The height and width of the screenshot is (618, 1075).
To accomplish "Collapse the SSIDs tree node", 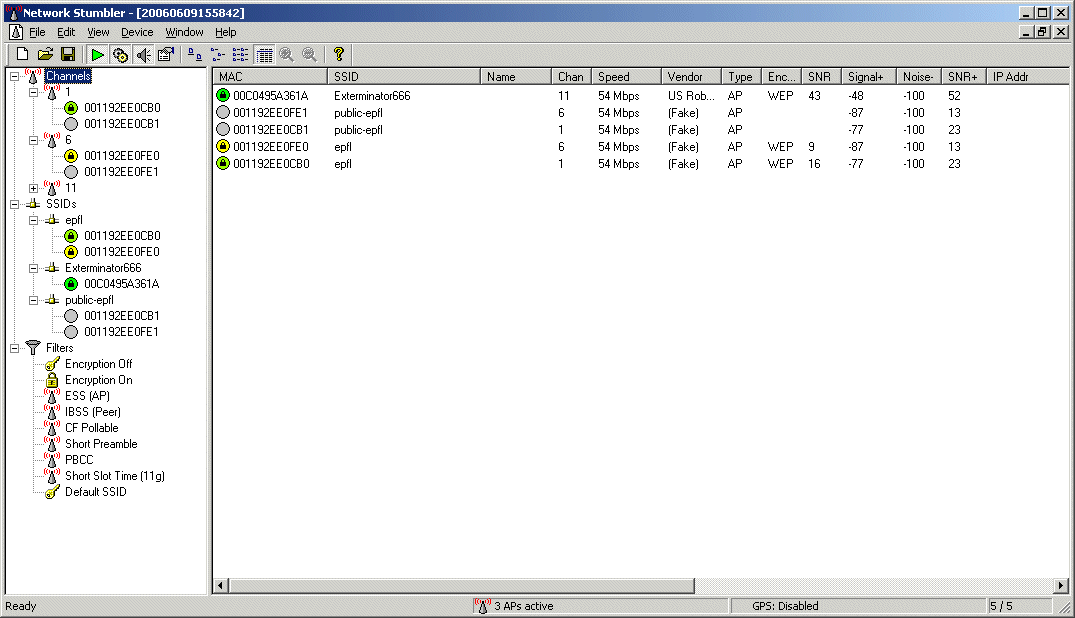I will coord(14,204).
